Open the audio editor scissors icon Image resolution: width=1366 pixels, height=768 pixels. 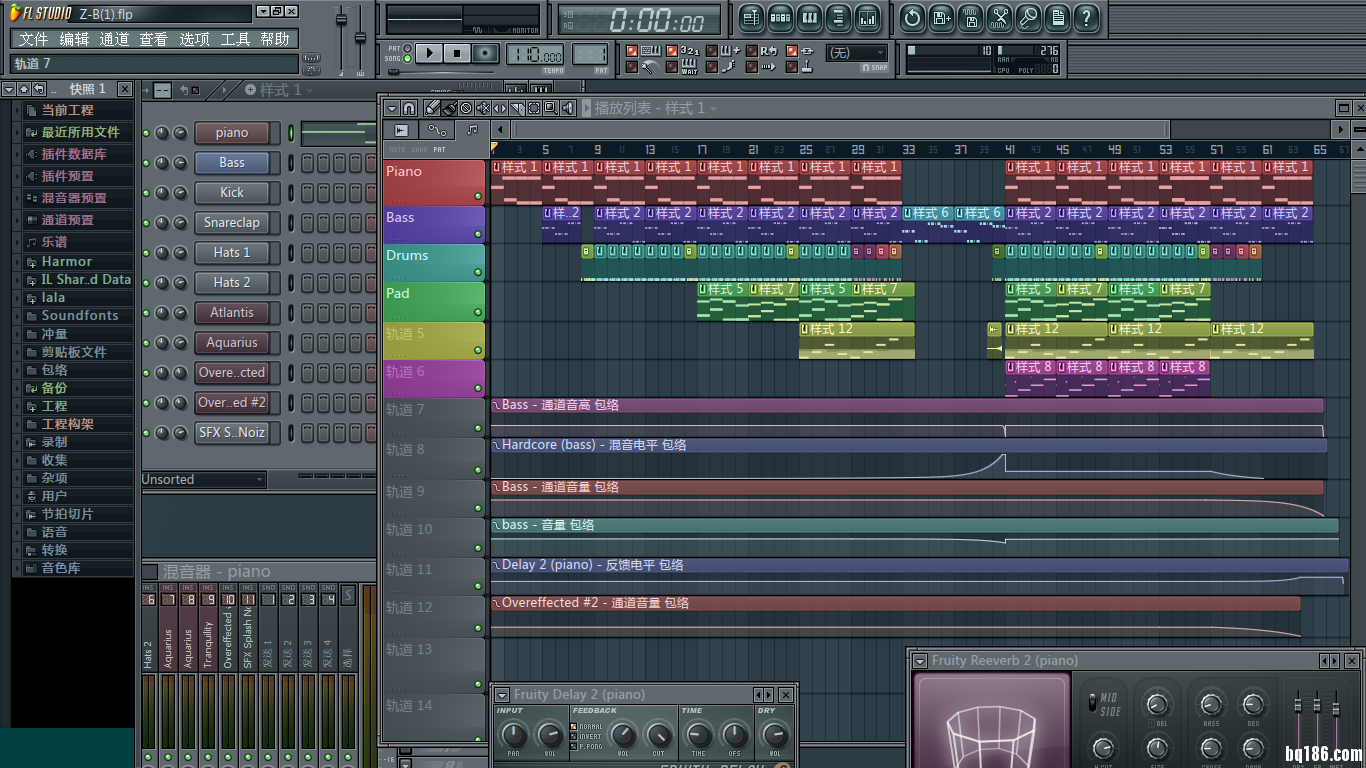click(999, 18)
